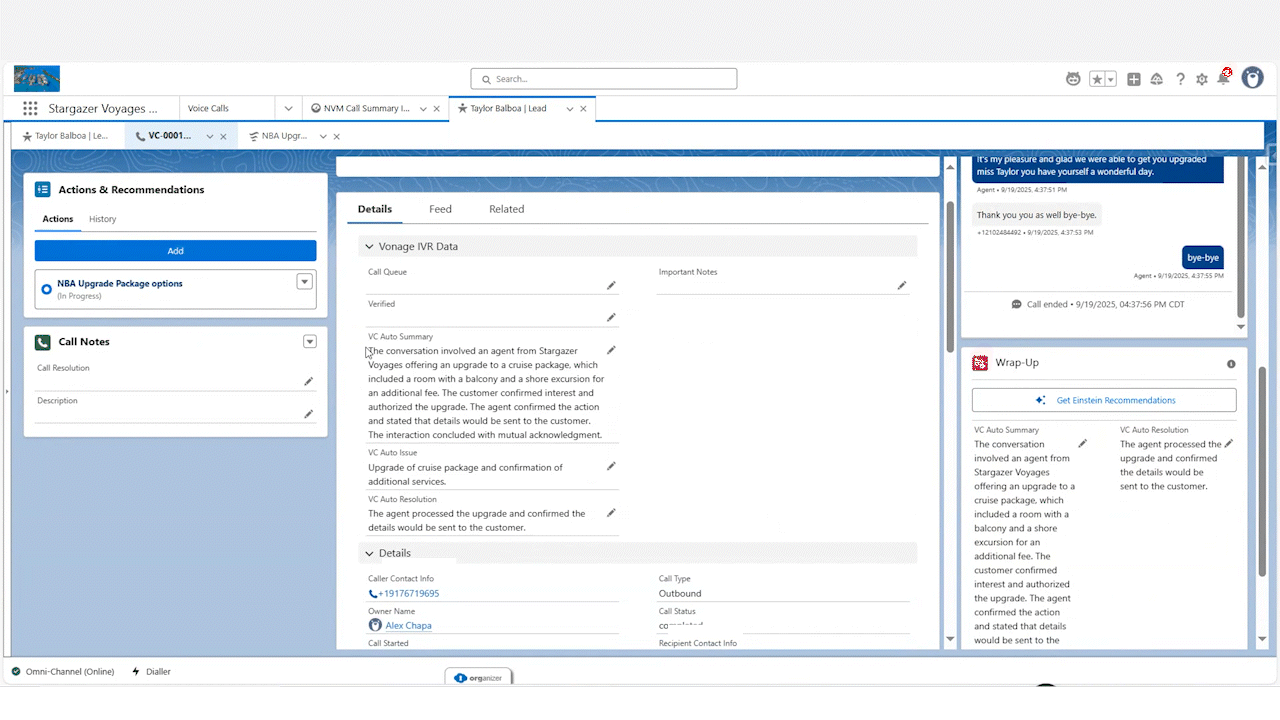Edit the Call Queue field pencil icon
Image resolution: width=1280 pixels, height=720 pixels.
(x=611, y=285)
